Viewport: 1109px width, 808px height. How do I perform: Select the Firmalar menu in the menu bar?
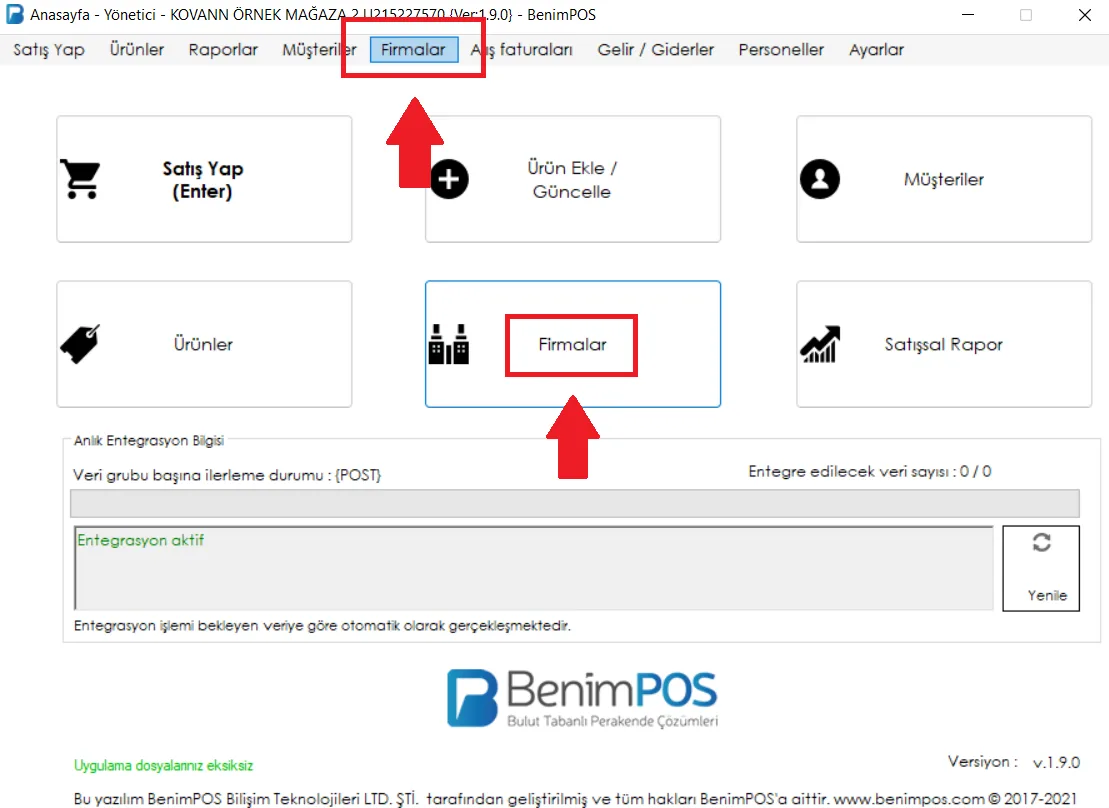(414, 50)
